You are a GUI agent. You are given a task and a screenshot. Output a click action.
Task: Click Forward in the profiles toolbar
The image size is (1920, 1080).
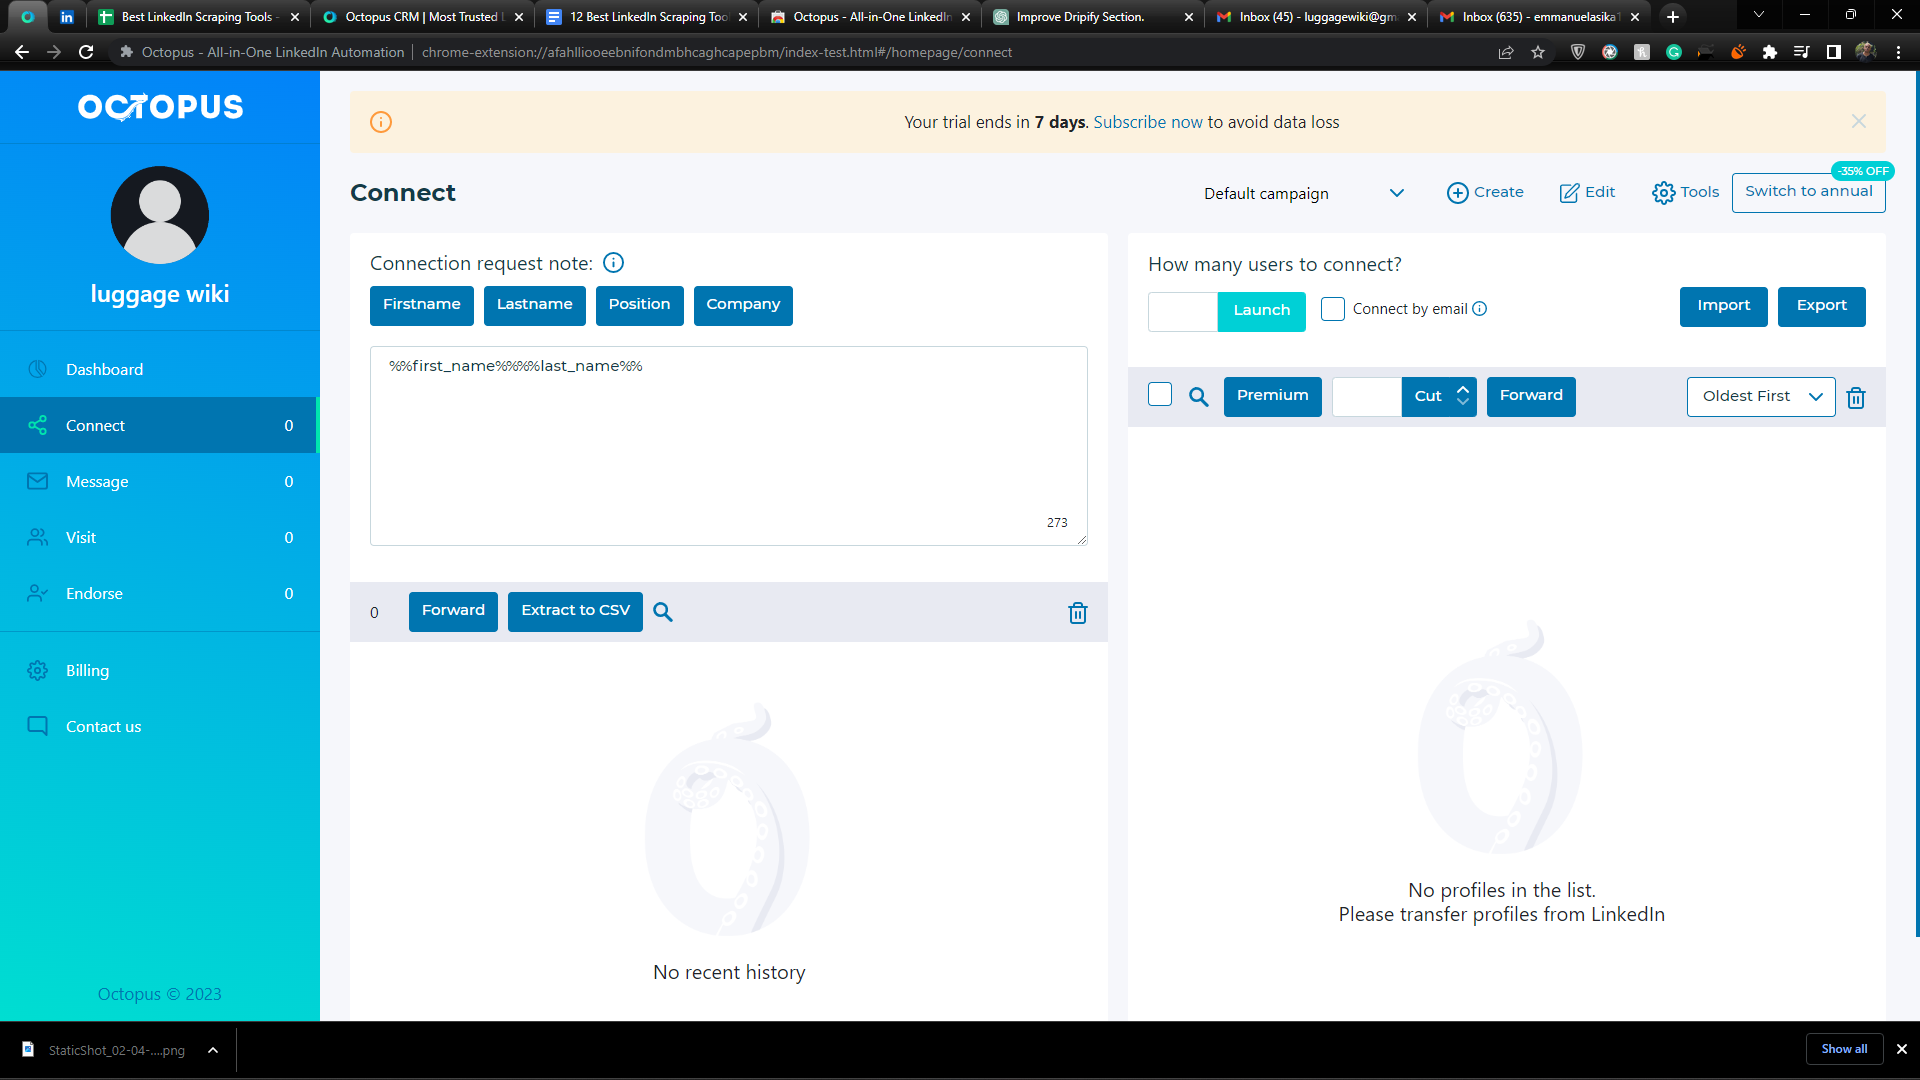point(1531,396)
